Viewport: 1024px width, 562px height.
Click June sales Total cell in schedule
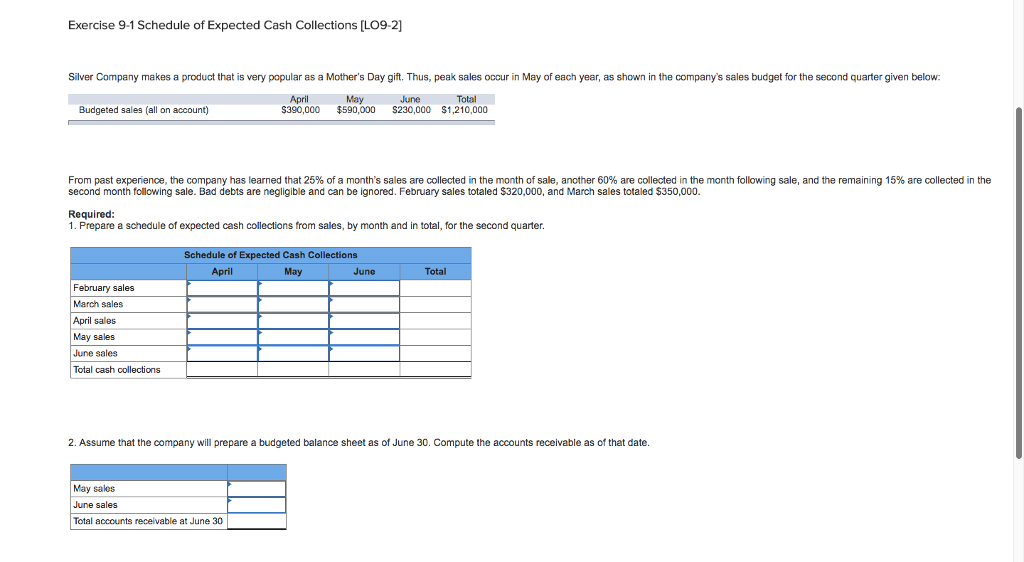[436, 353]
